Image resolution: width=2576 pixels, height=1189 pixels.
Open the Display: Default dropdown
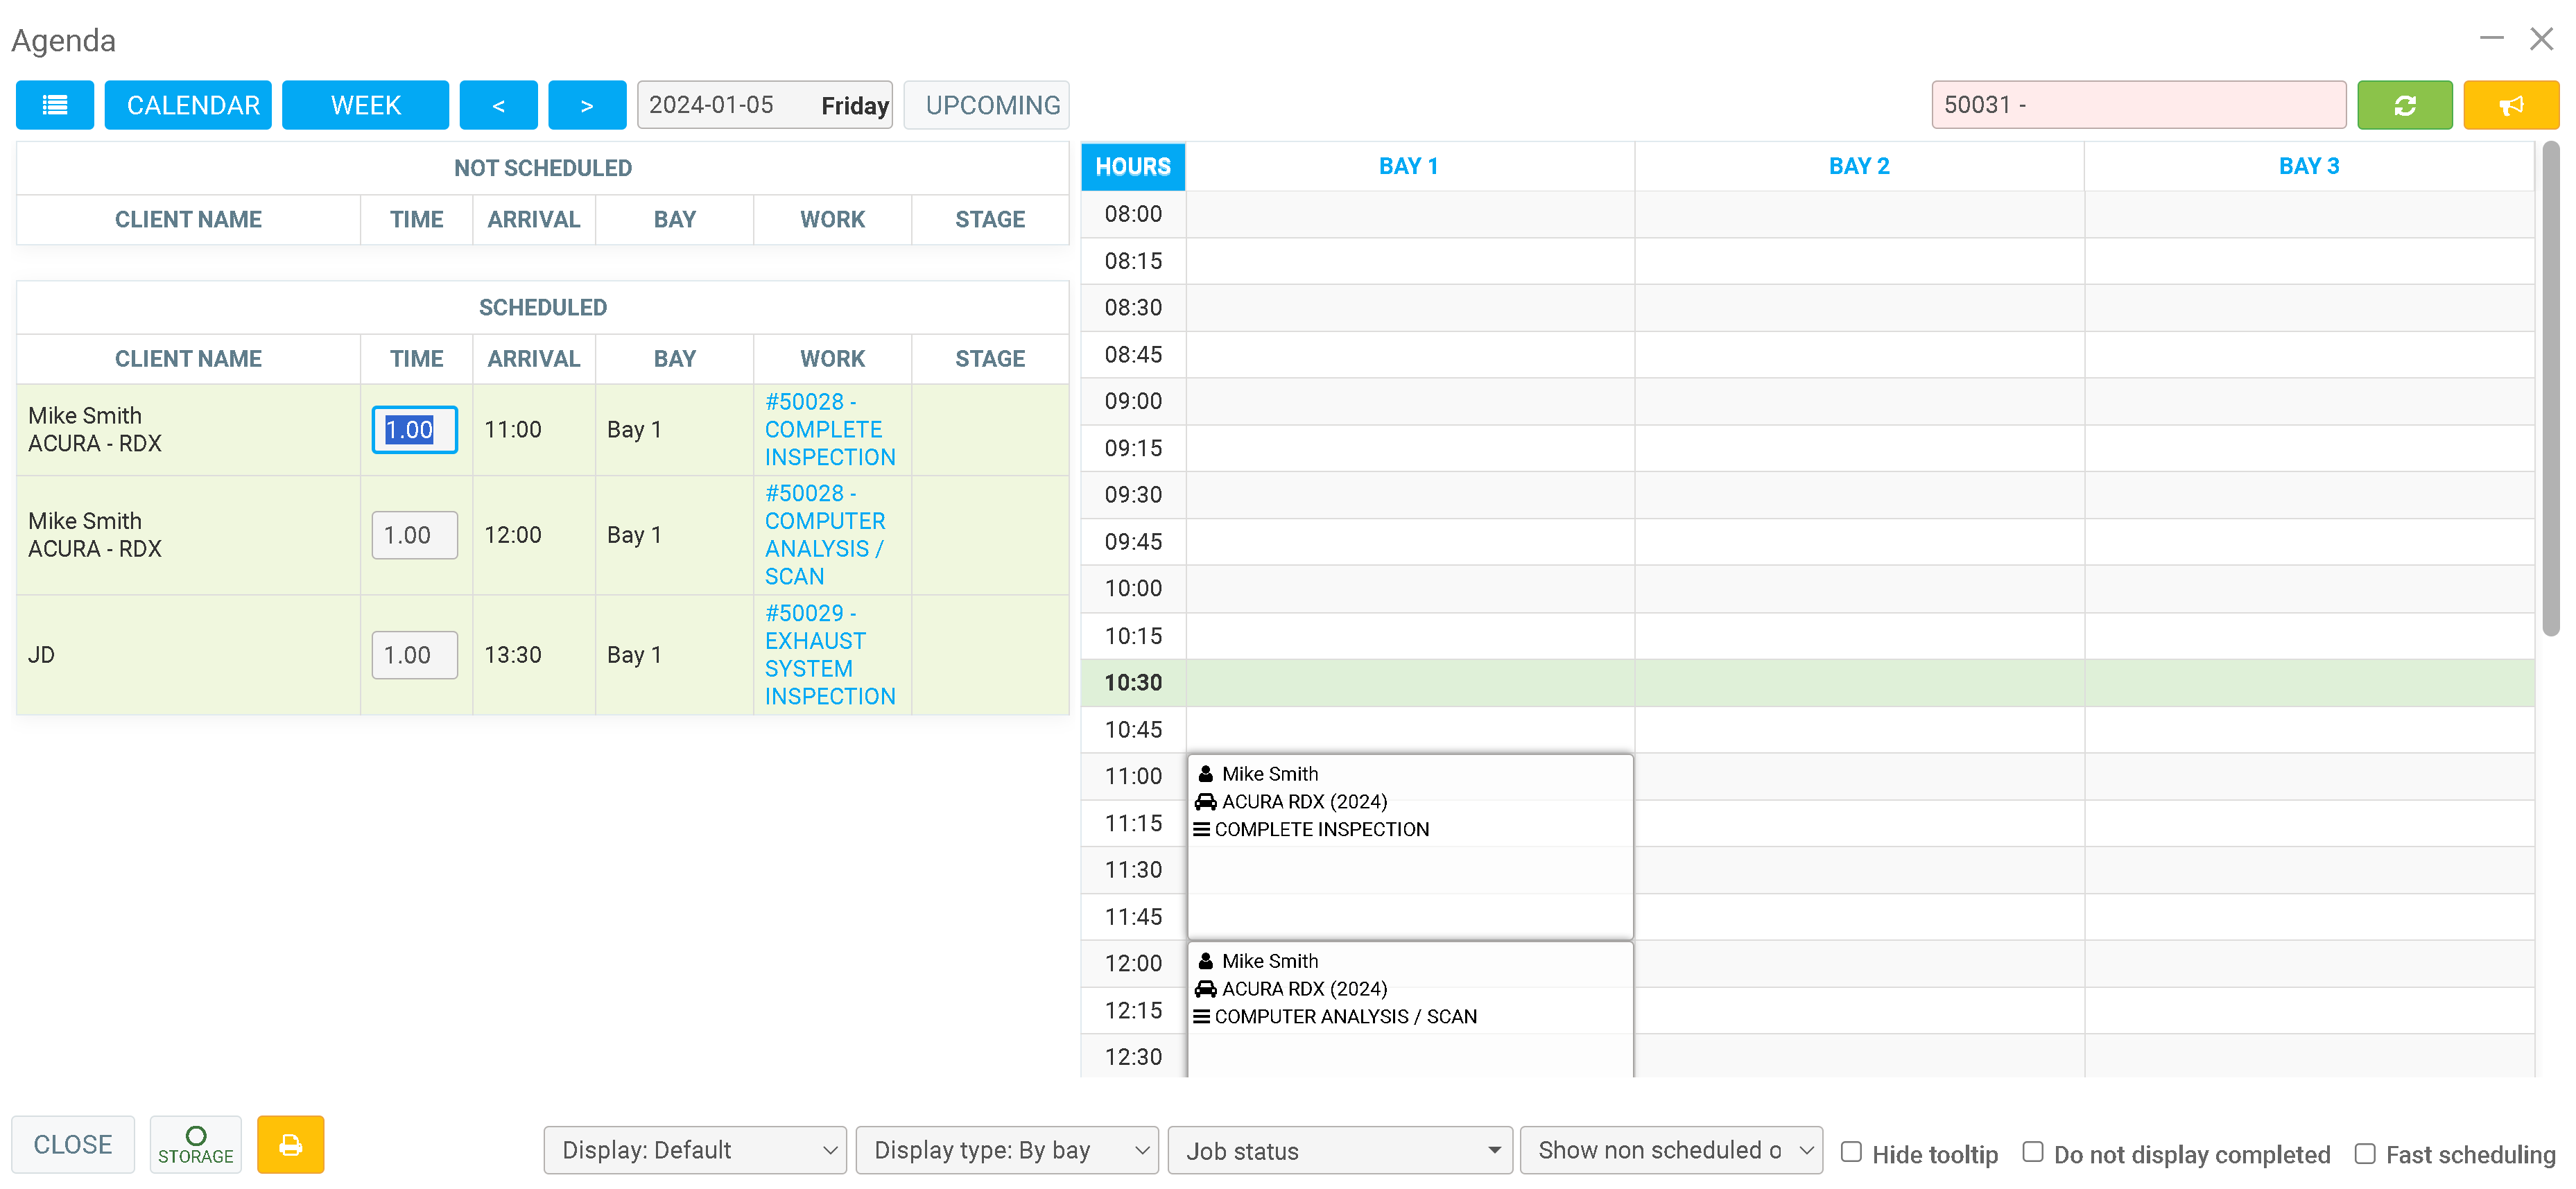[x=695, y=1150]
